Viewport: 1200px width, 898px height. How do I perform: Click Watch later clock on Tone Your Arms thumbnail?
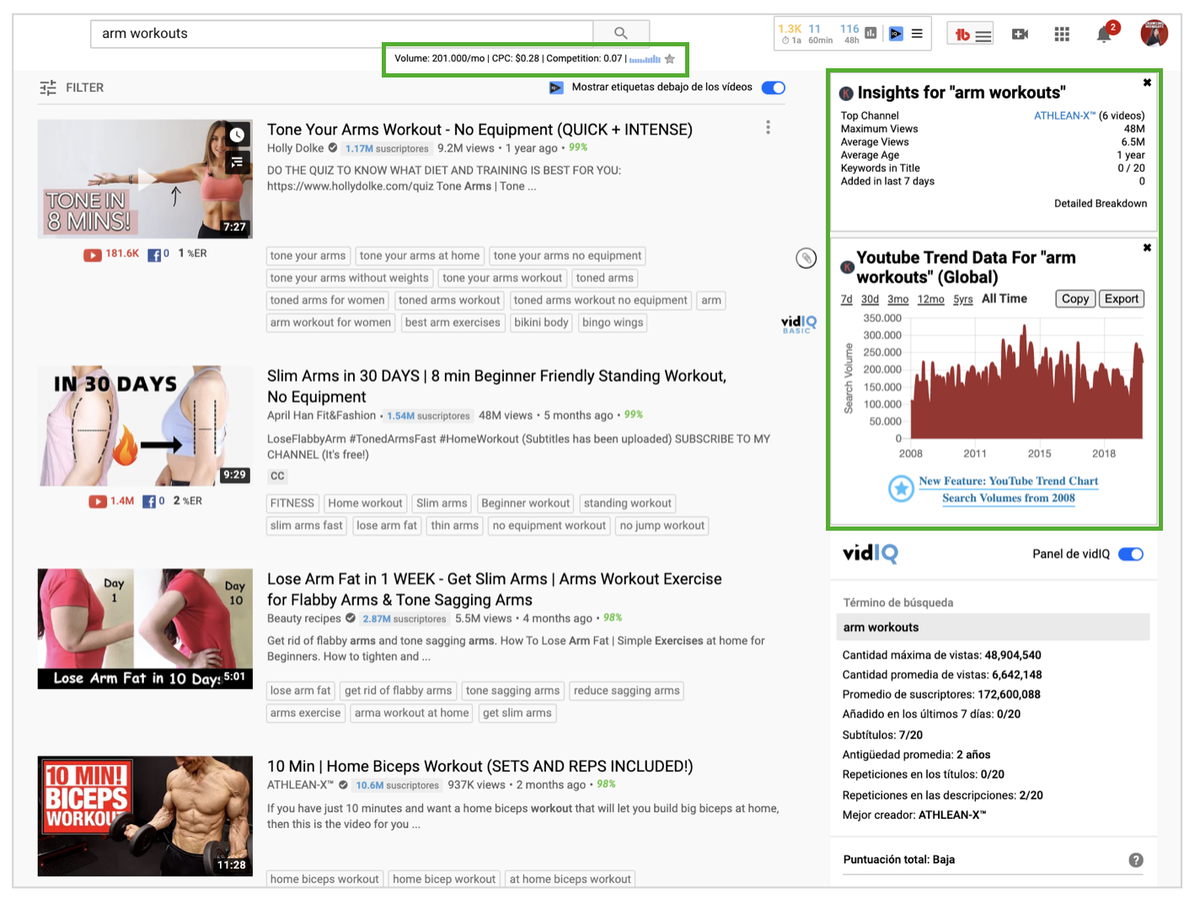click(237, 135)
